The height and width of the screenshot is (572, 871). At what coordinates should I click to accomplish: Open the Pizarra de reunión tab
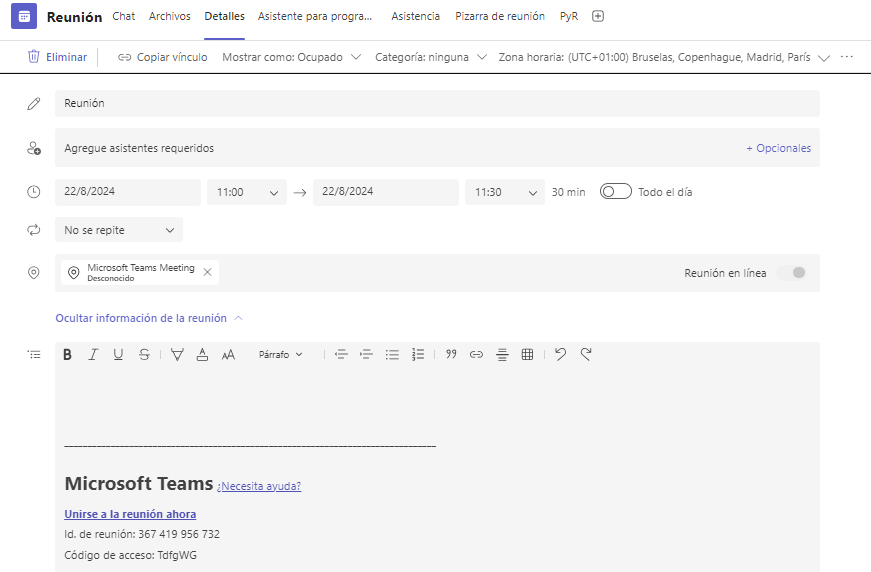[500, 16]
